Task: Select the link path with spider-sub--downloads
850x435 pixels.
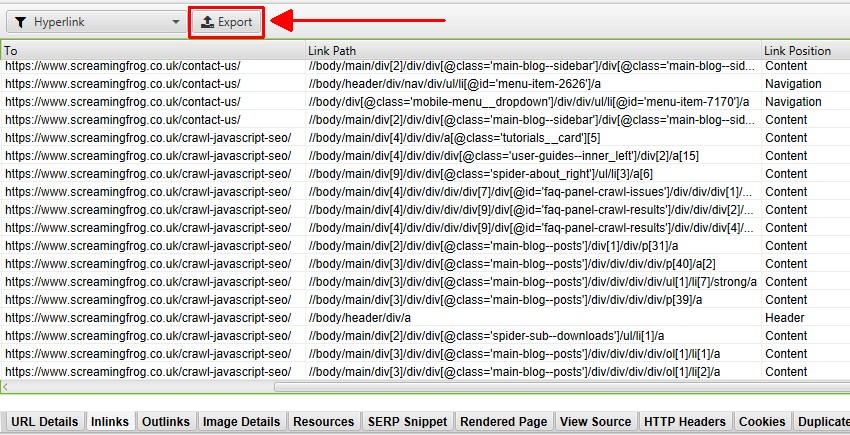Action: coord(486,336)
